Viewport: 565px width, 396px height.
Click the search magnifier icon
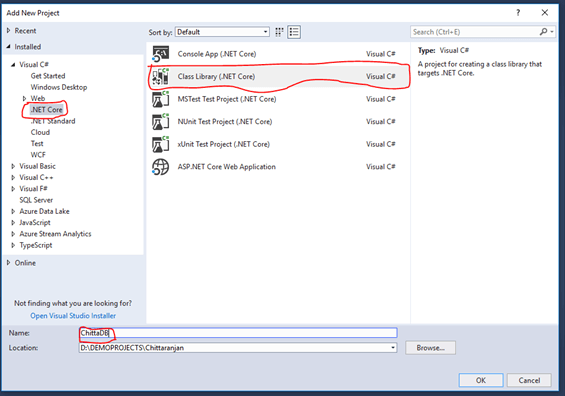coord(543,32)
